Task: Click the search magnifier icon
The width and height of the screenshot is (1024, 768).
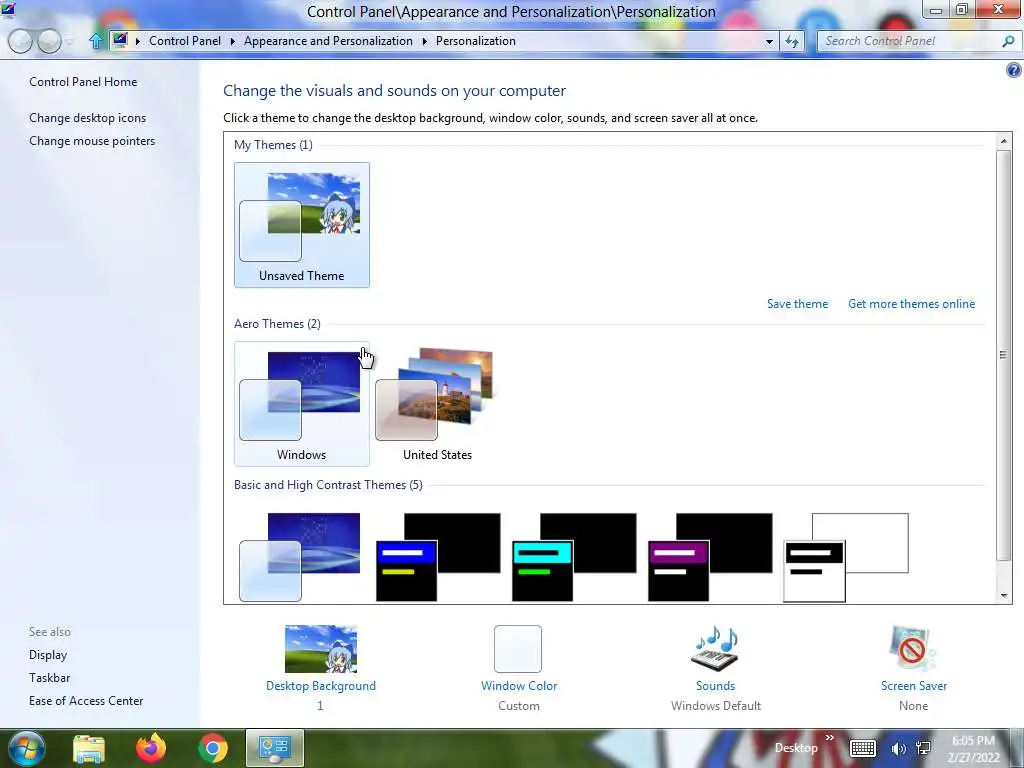Action: click(x=1008, y=41)
